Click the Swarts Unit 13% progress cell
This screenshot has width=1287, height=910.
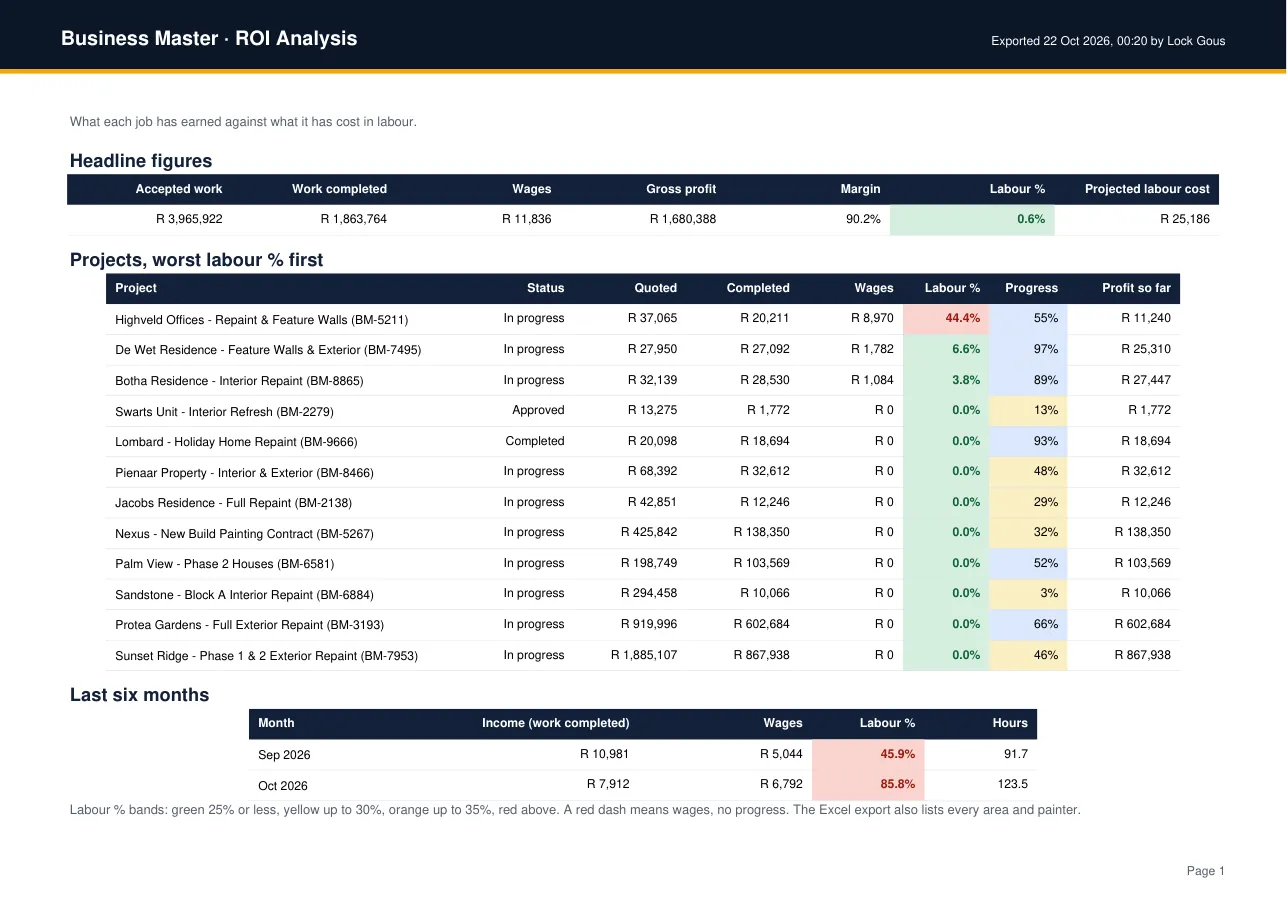1028,411
